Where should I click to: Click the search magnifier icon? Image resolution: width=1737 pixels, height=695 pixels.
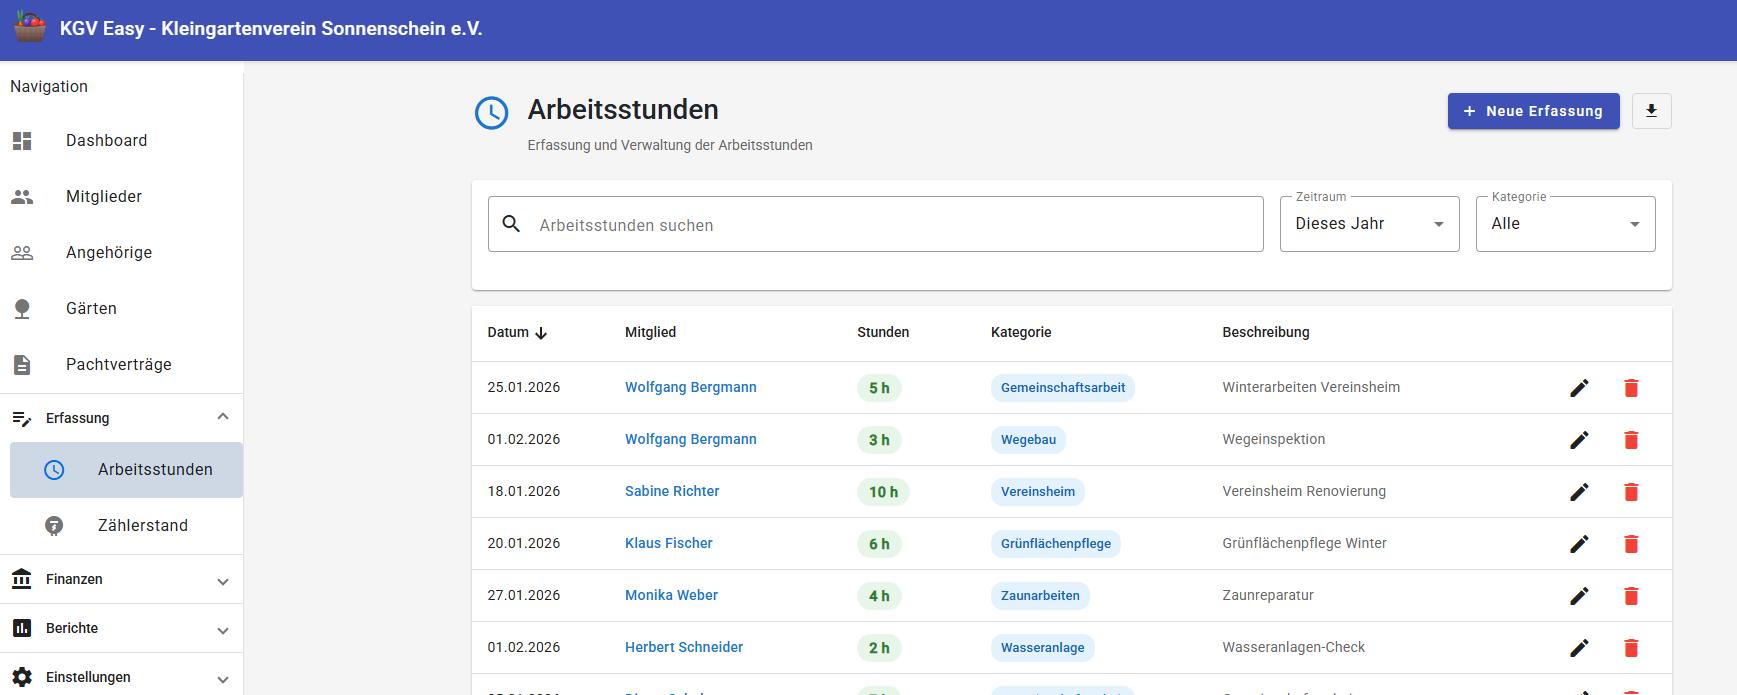tap(511, 224)
